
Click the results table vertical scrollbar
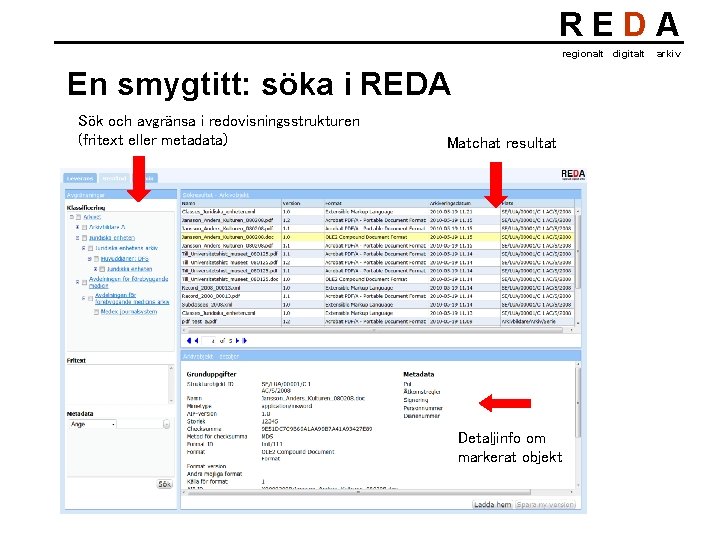[578, 266]
